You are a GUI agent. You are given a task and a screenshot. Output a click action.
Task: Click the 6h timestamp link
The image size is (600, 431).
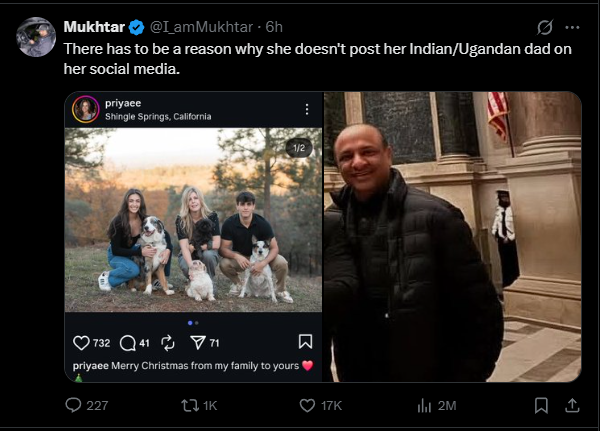(275, 27)
